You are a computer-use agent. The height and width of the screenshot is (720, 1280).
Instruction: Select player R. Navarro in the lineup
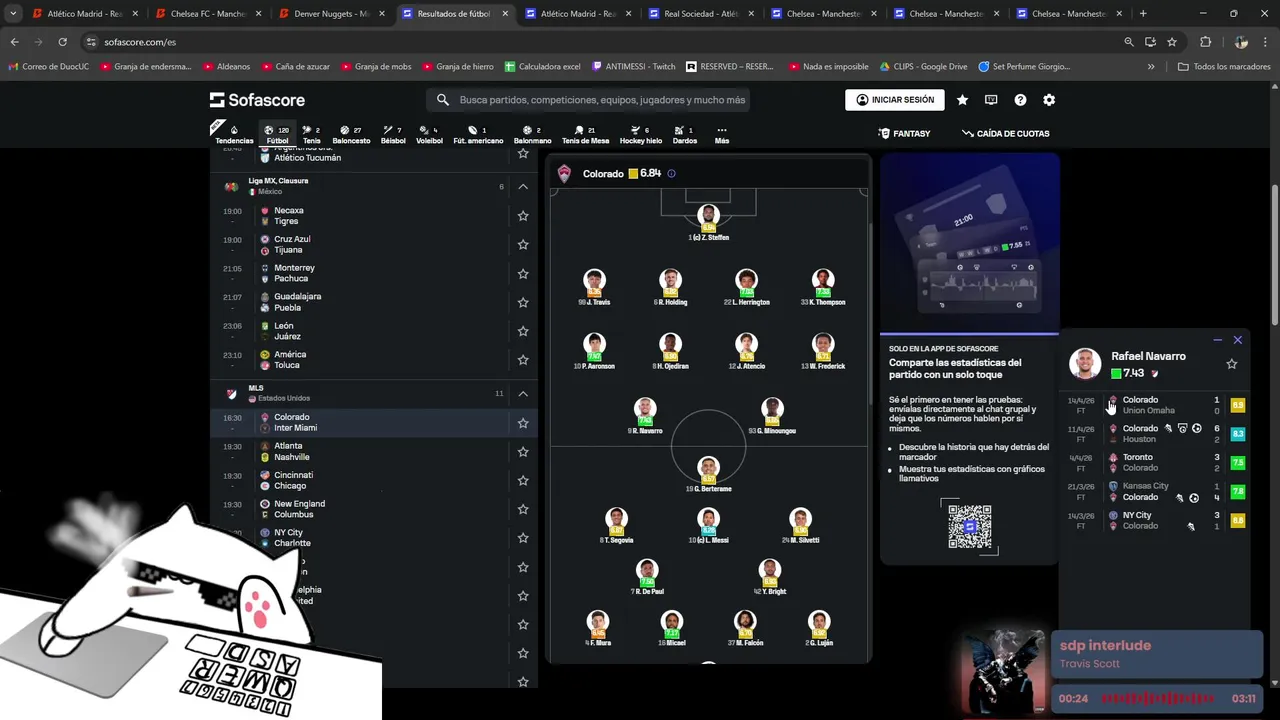(645, 415)
